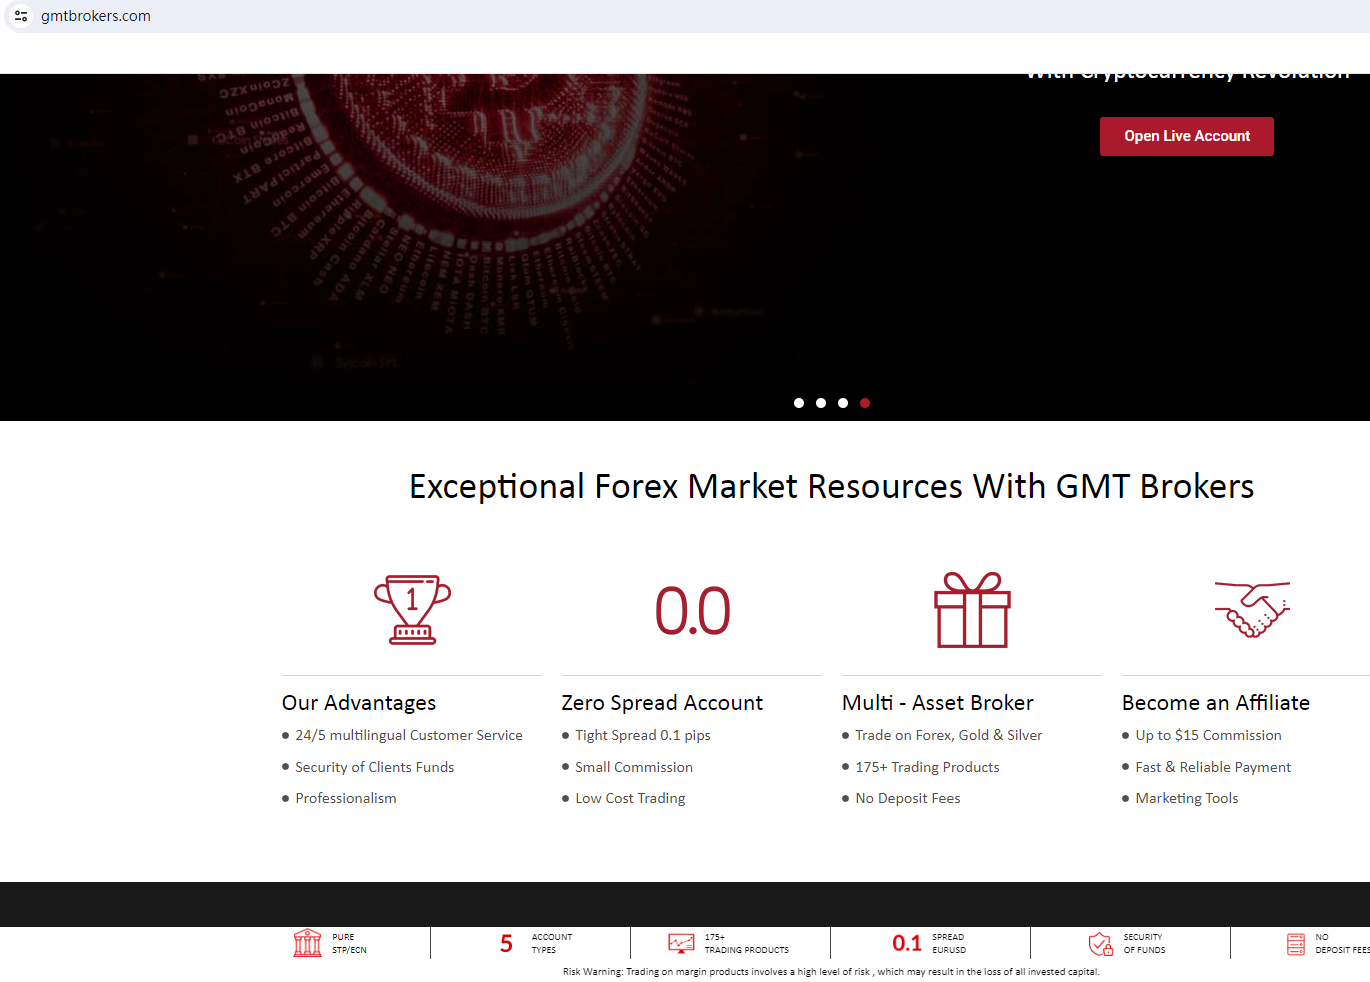Click the 'PURE STP/ECN' footer label
This screenshot has width=1370, height=982.
click(x=349, y=944)
